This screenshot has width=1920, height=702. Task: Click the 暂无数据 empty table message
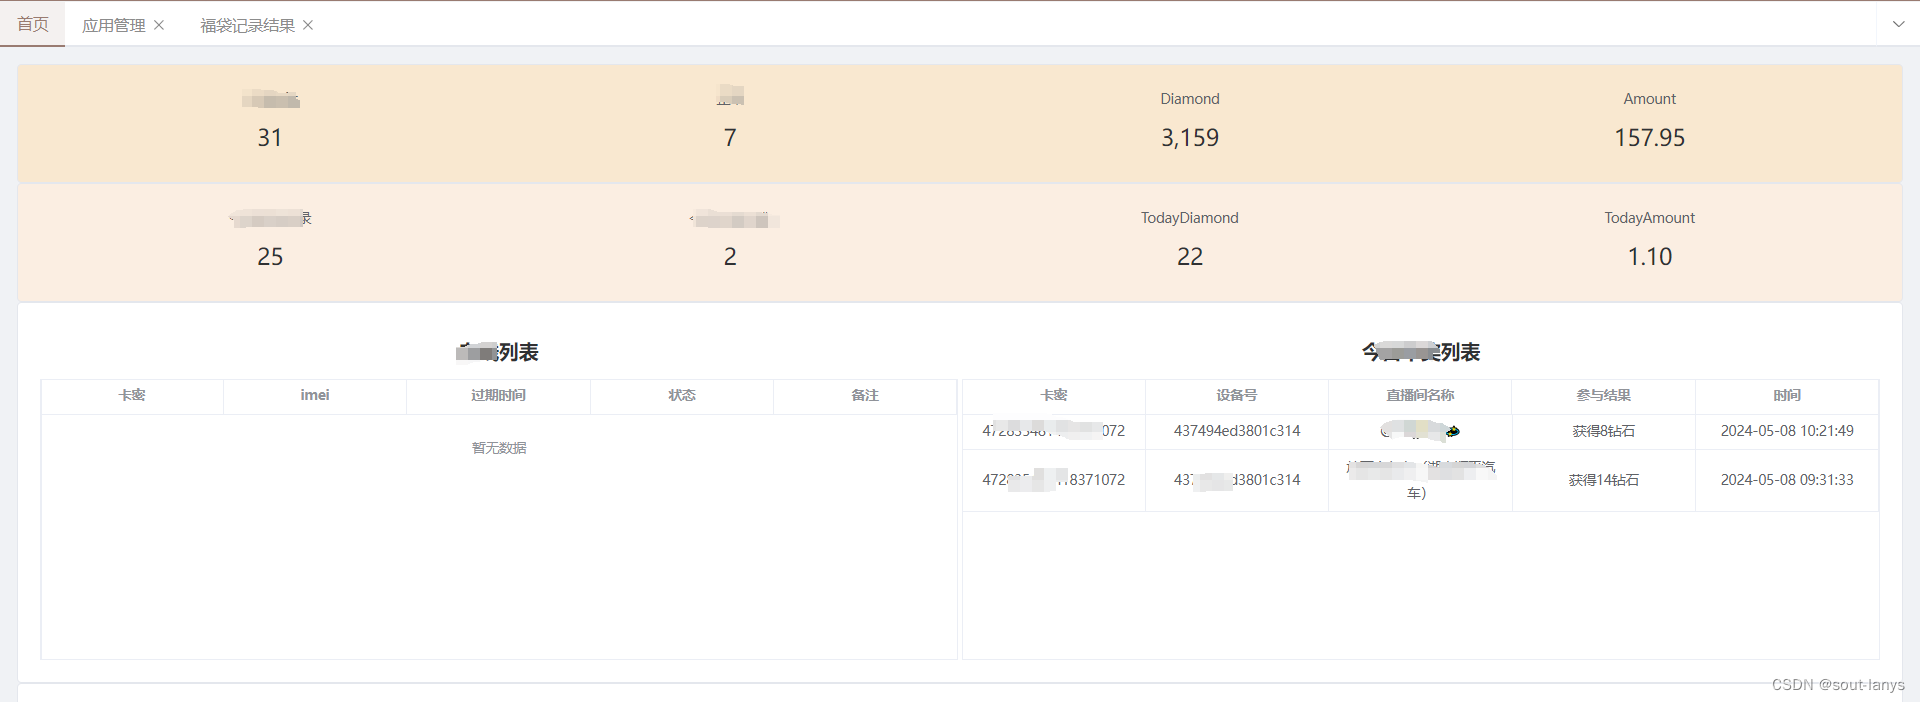(x=499, y=448)
